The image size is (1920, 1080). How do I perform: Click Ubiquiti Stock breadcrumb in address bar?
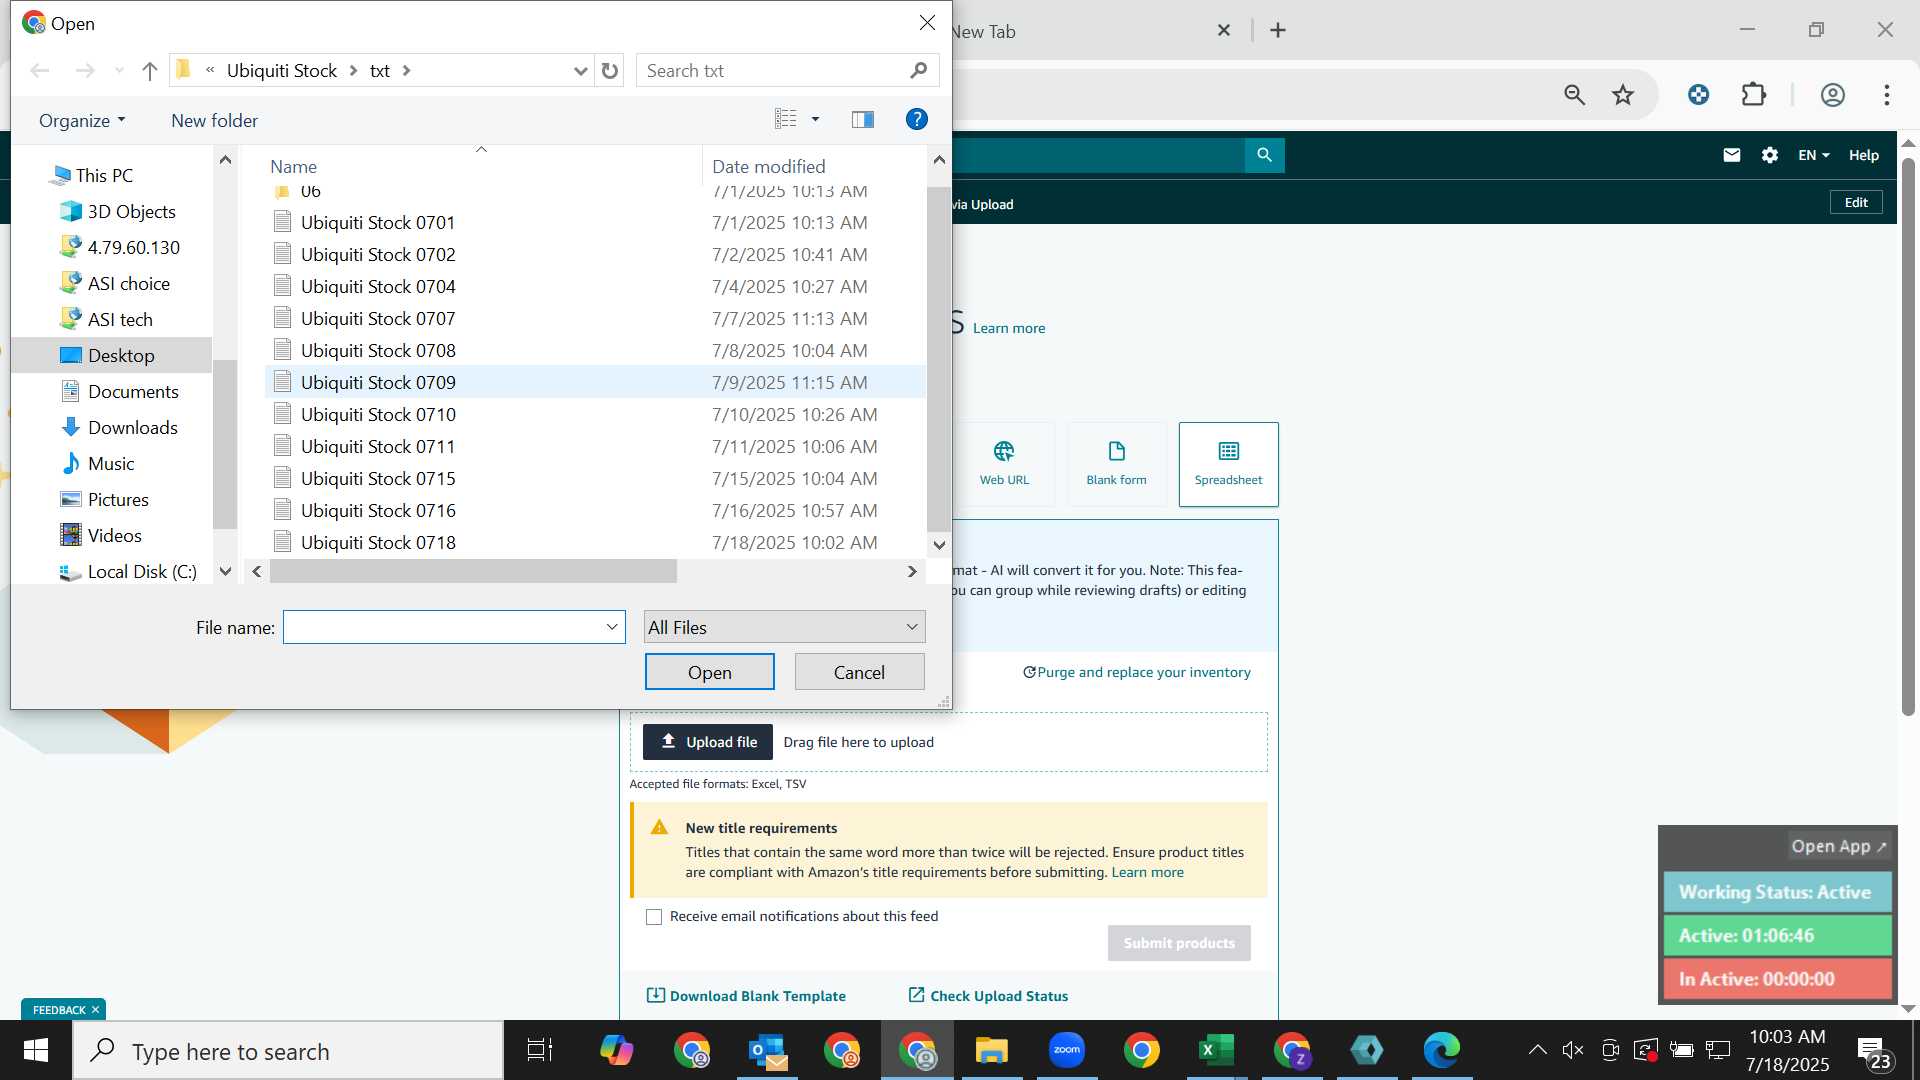[x=281, y=71]
